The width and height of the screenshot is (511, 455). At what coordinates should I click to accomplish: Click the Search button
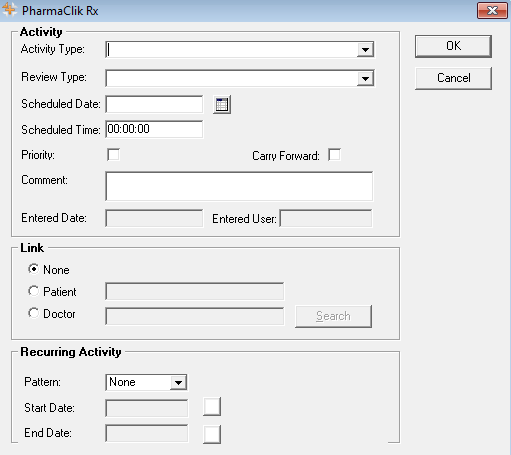coord(333,316)
